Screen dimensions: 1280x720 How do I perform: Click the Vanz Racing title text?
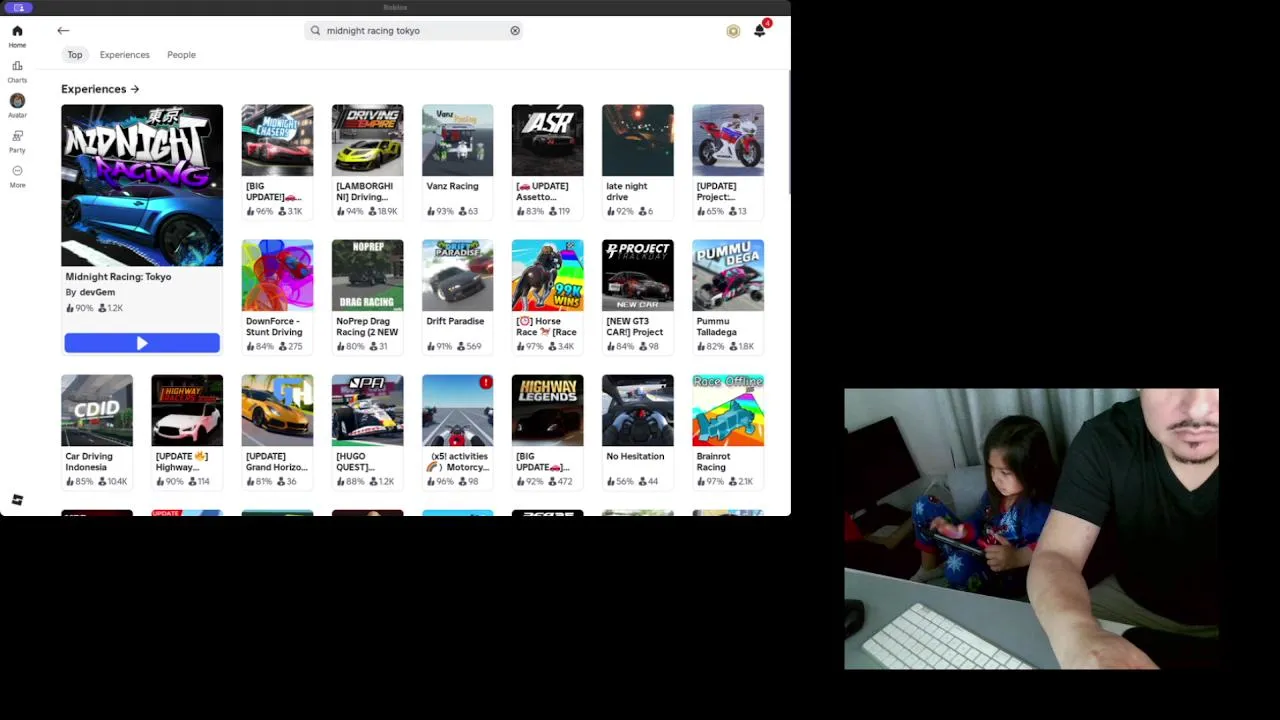point(452,186)
